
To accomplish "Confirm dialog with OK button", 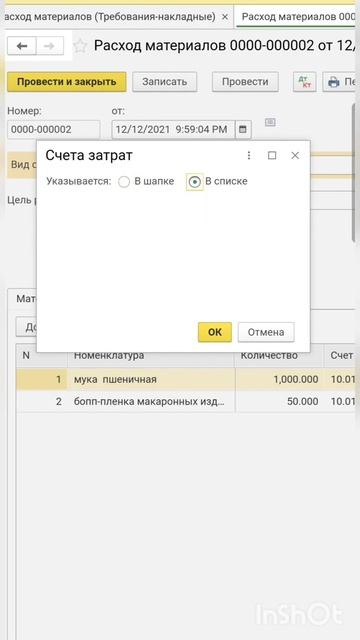I will pyautogui.click(x=215, y=332).
